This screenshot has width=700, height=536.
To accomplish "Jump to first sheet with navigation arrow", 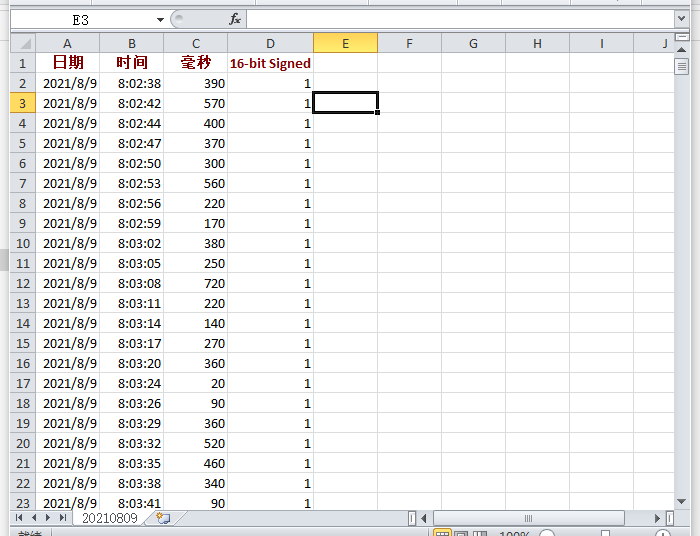I will point(20,518).
